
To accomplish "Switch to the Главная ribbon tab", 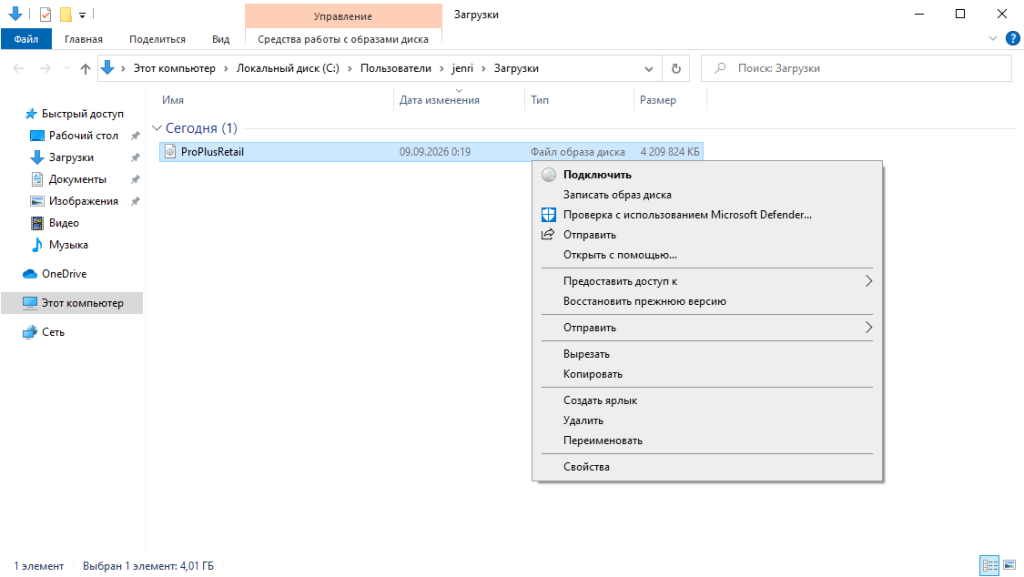I will click(x=84, y=39).
